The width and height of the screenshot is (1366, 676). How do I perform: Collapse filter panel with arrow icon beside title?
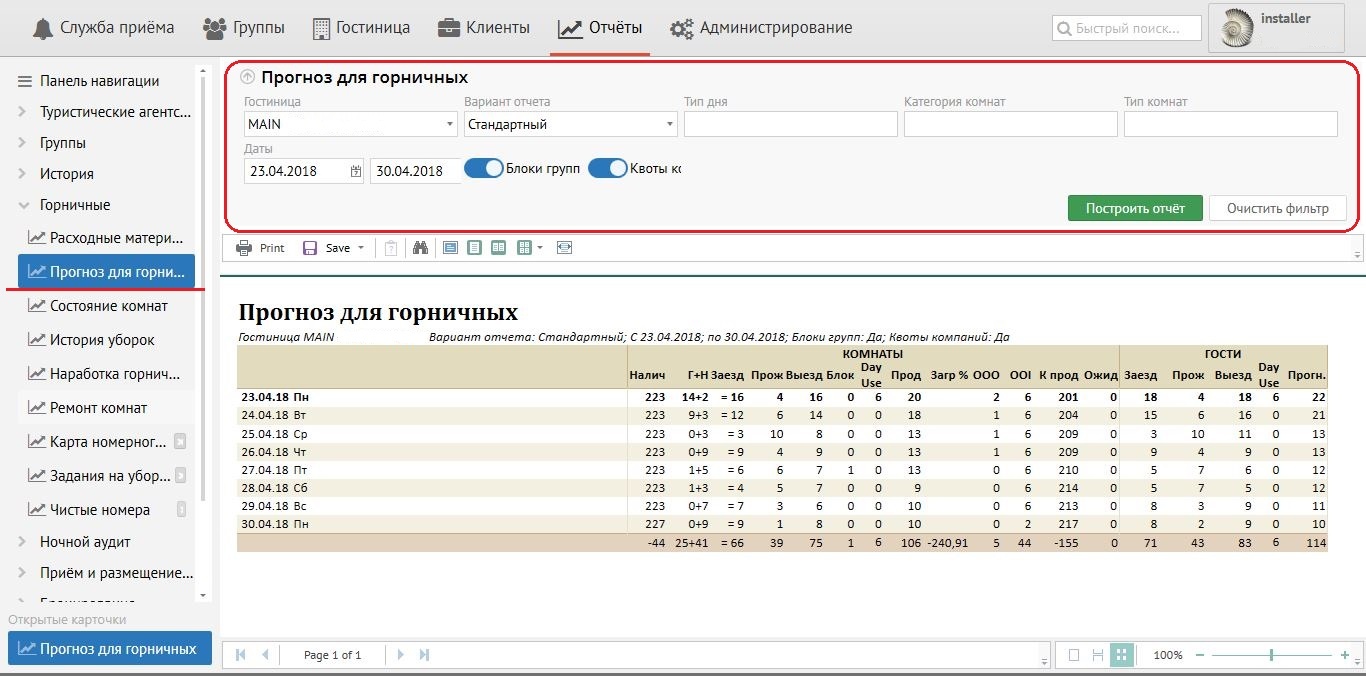point(247,77)
